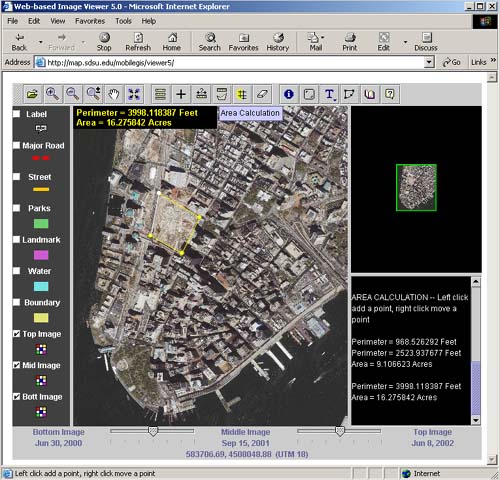Select the zoom in magnifier tool

click(x=52, y=94)
